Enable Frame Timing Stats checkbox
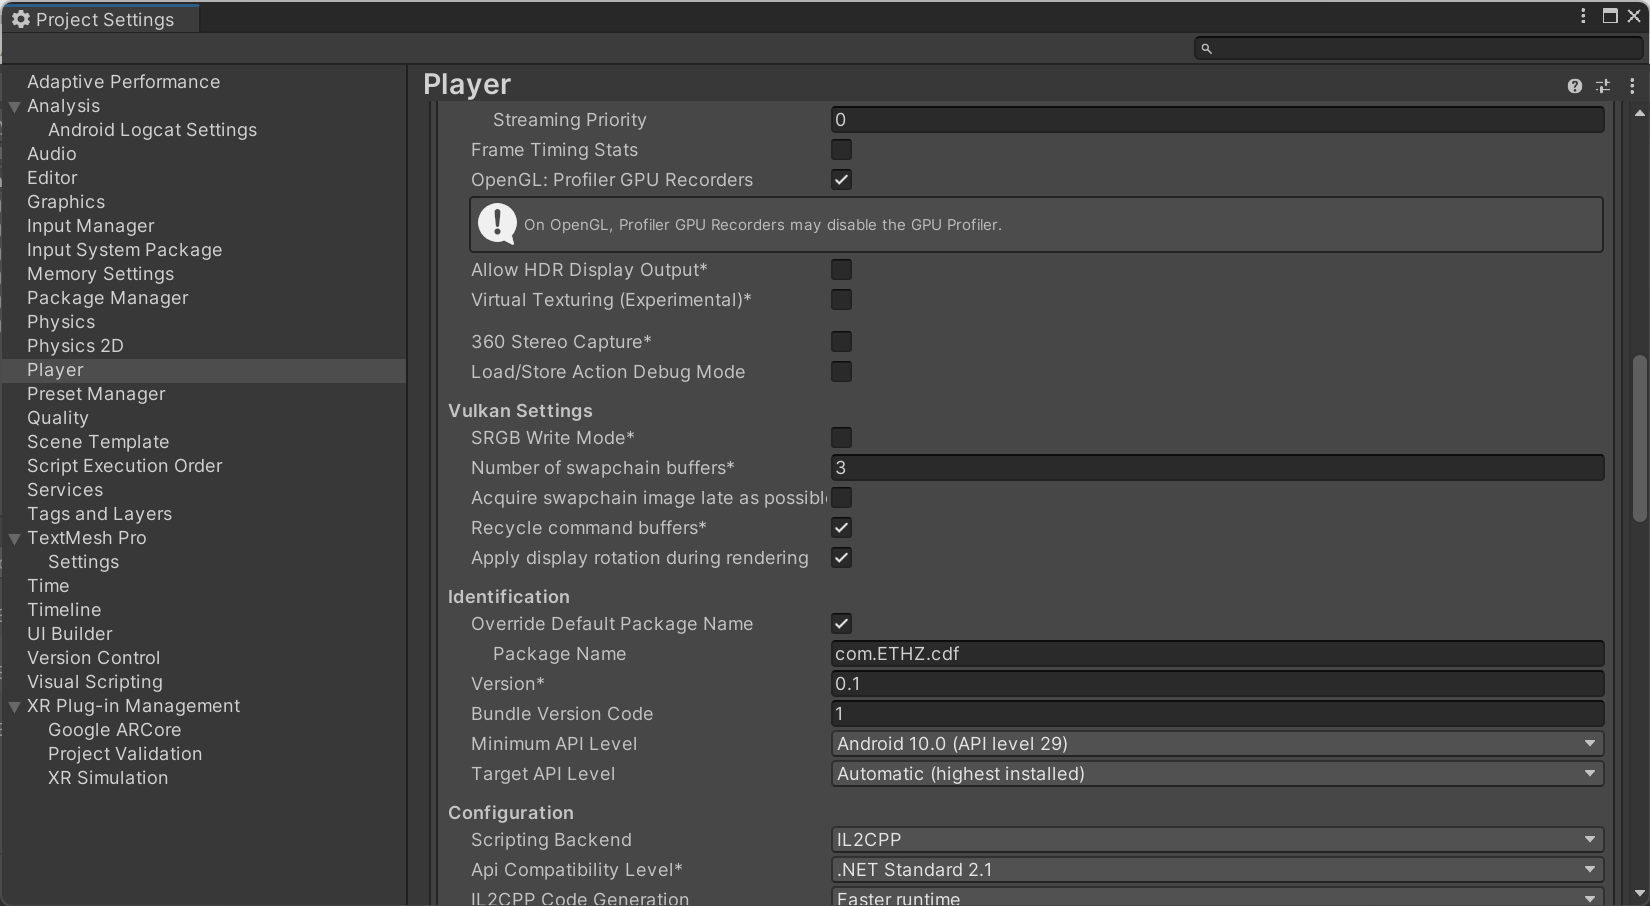Screen dimensions: 1650x906 [x=841, y=150]
